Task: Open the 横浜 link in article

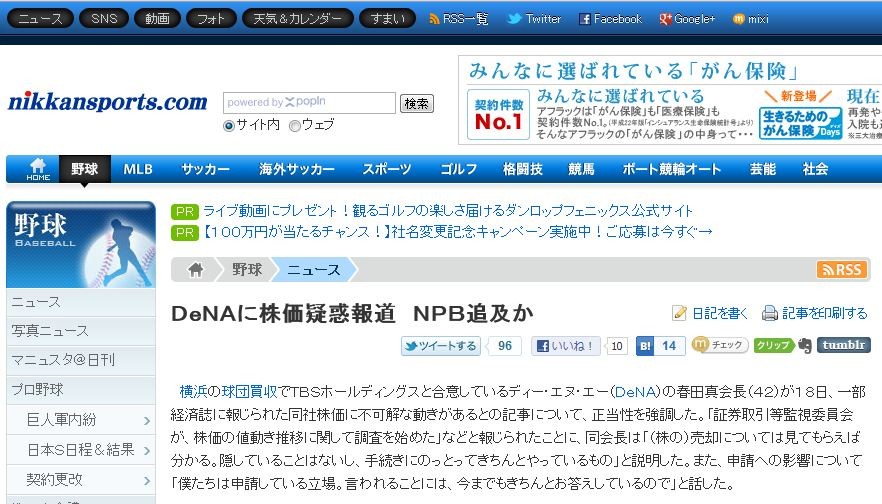Action: coord(192,392)
